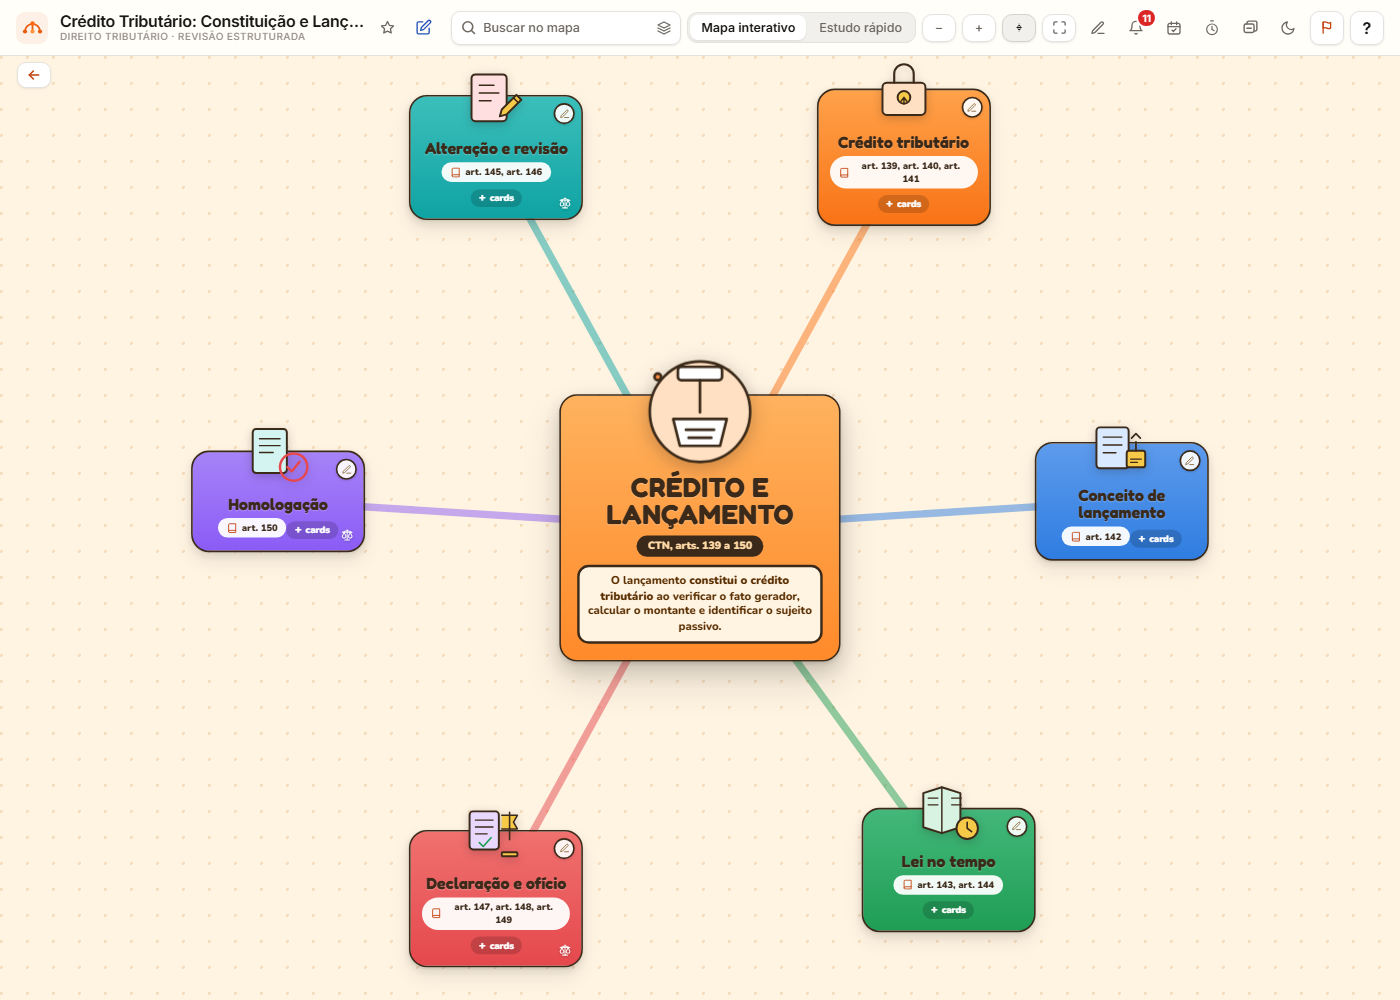Screen dimensions: 1400x1000
Task: Edit the Lei no tempo node
Action: click(x=1017, y=826)
